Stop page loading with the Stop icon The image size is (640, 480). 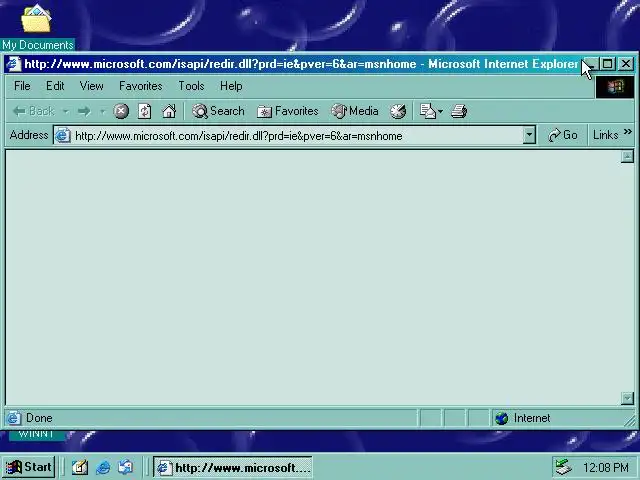tap(121, 111)
